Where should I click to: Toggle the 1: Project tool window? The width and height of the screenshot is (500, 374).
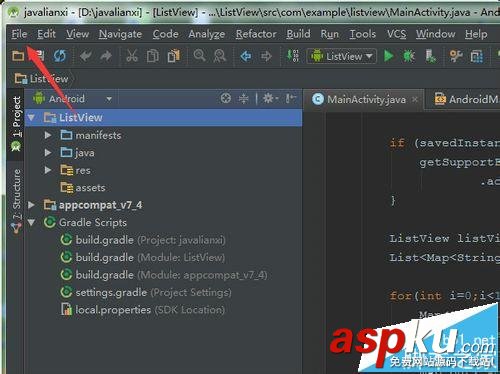pos(16,123)
